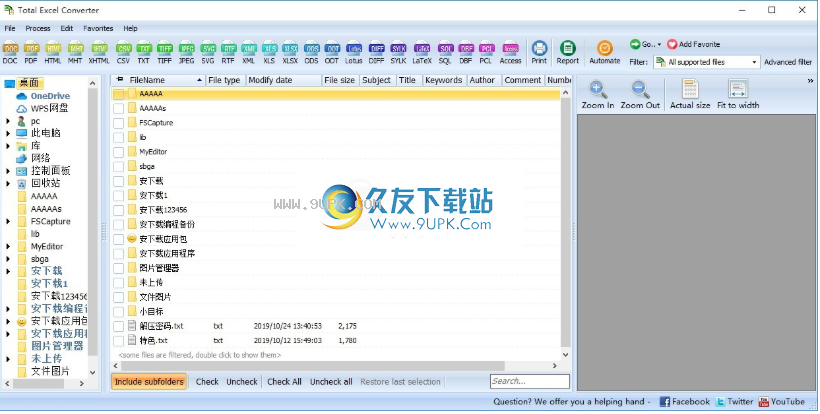This screenshot has height=414, width=820.
Task: Select the ODT format icon
Action: pos(332,52)
